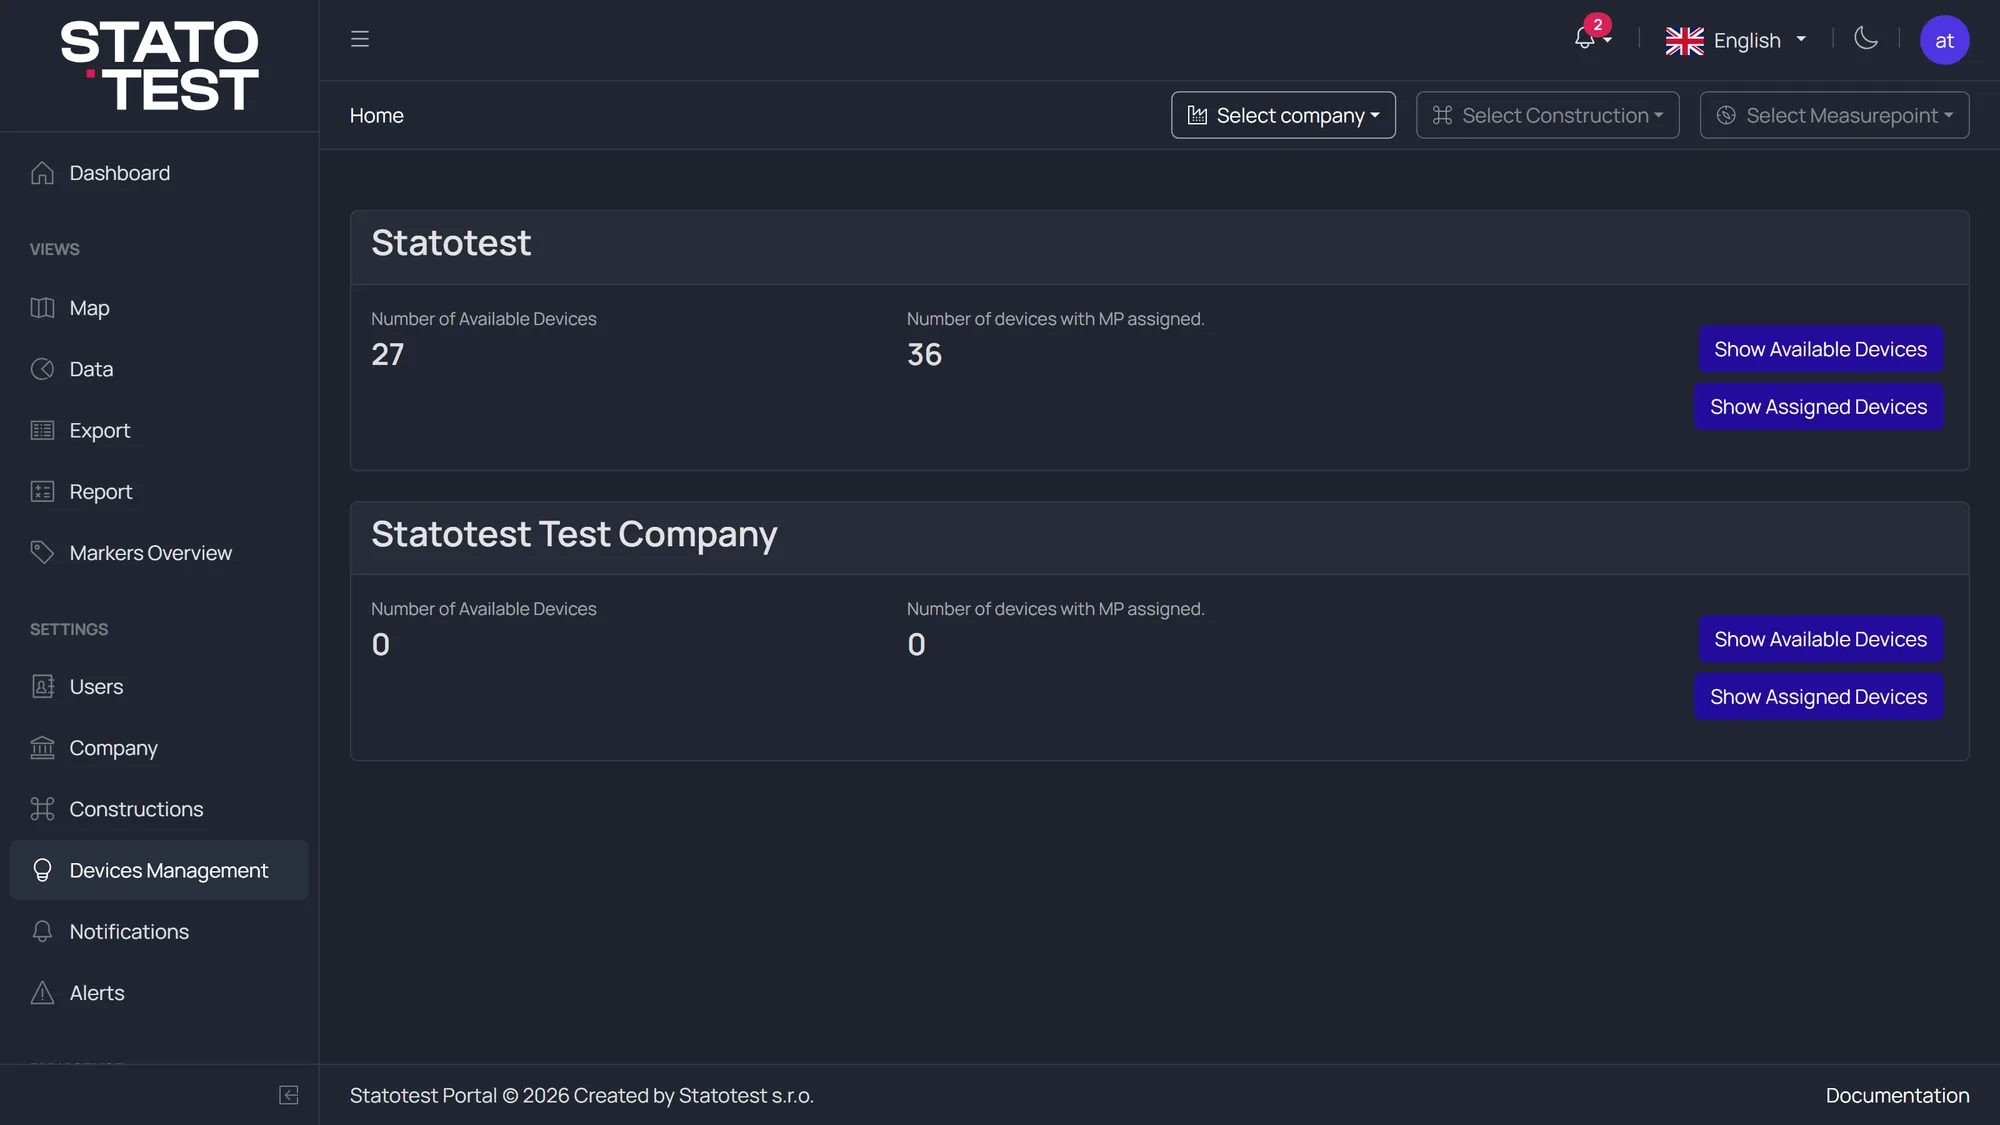Toggle dark mode moon icon
Image resolution: width=2000 pixels, height=1125 pixels.
click(1866, 38)
